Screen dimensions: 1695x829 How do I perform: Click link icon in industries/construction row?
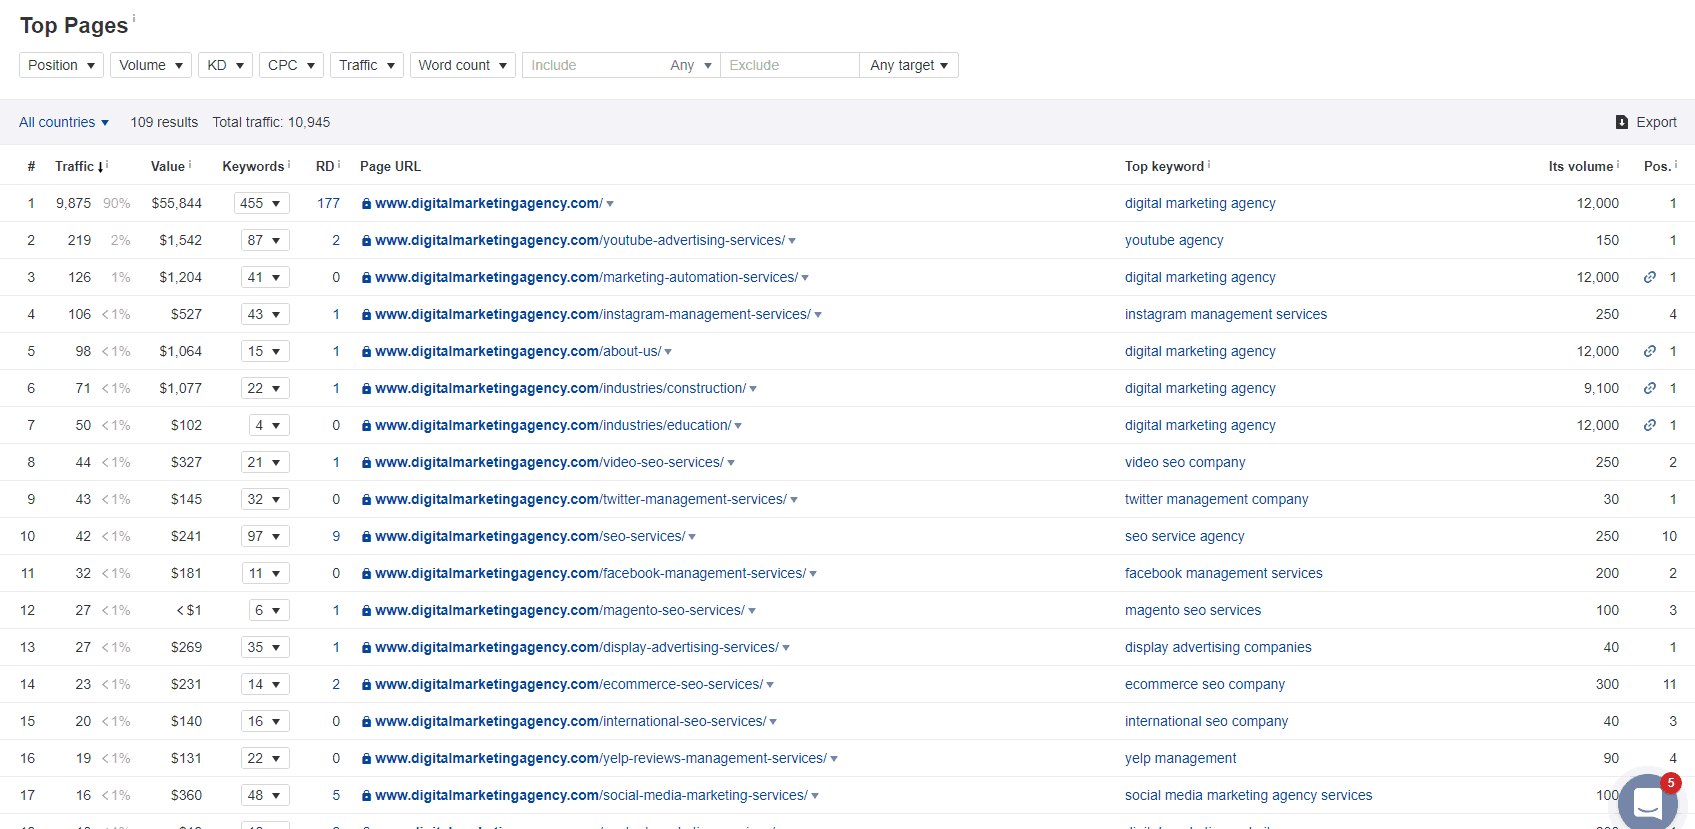[1650, 388]
